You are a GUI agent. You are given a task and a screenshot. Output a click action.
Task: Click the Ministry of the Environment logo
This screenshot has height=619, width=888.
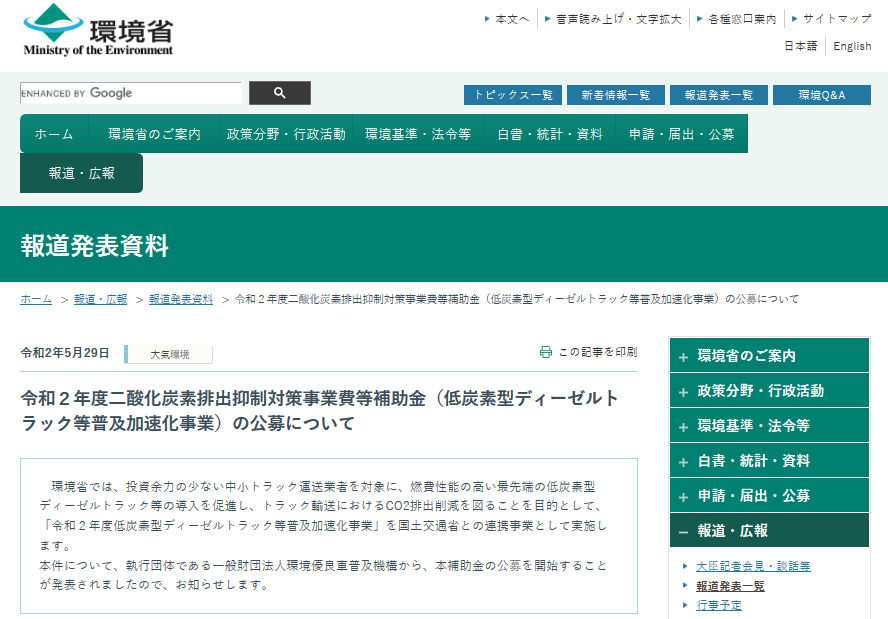coord(98,30)
